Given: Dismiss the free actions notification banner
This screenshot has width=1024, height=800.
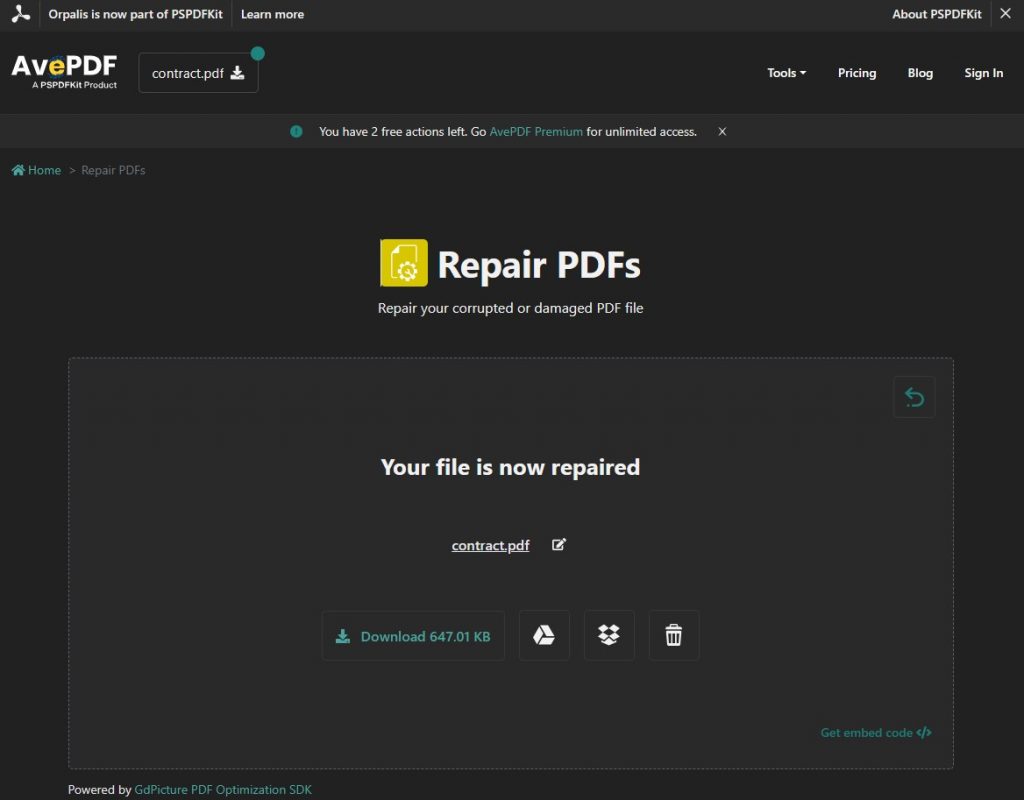Looking at the screenshot, I should tap(721, 131).
